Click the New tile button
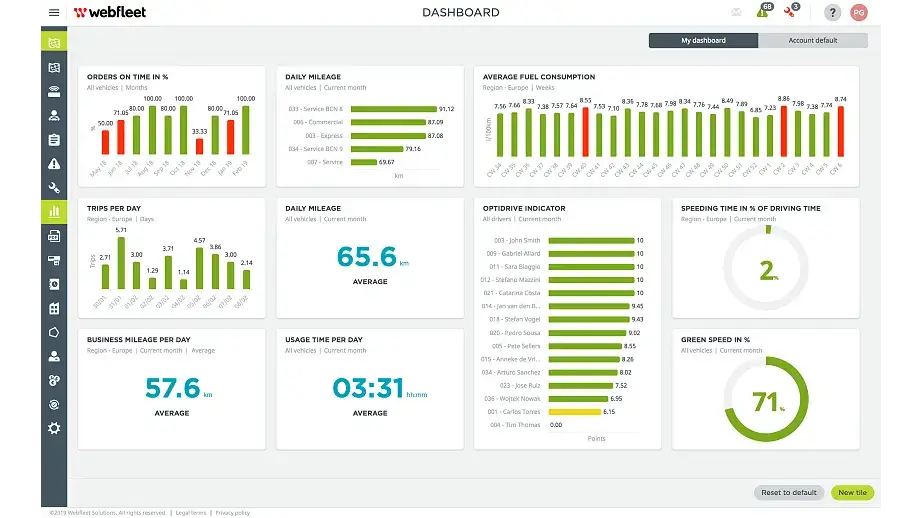The image size is (921, 518). (853, 493)
